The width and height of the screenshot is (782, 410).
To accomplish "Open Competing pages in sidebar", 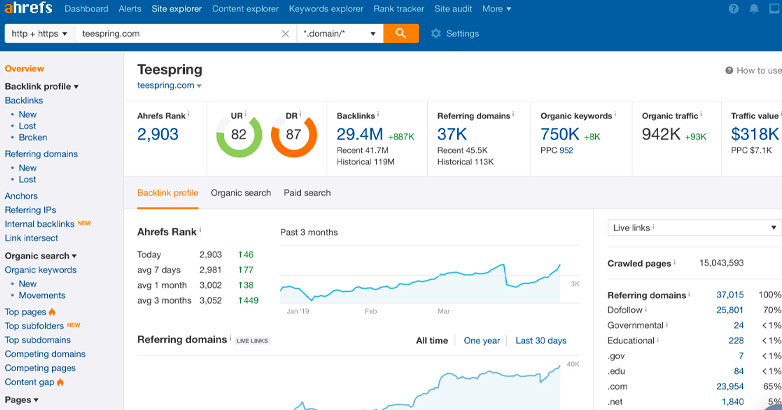I will 40,368.
